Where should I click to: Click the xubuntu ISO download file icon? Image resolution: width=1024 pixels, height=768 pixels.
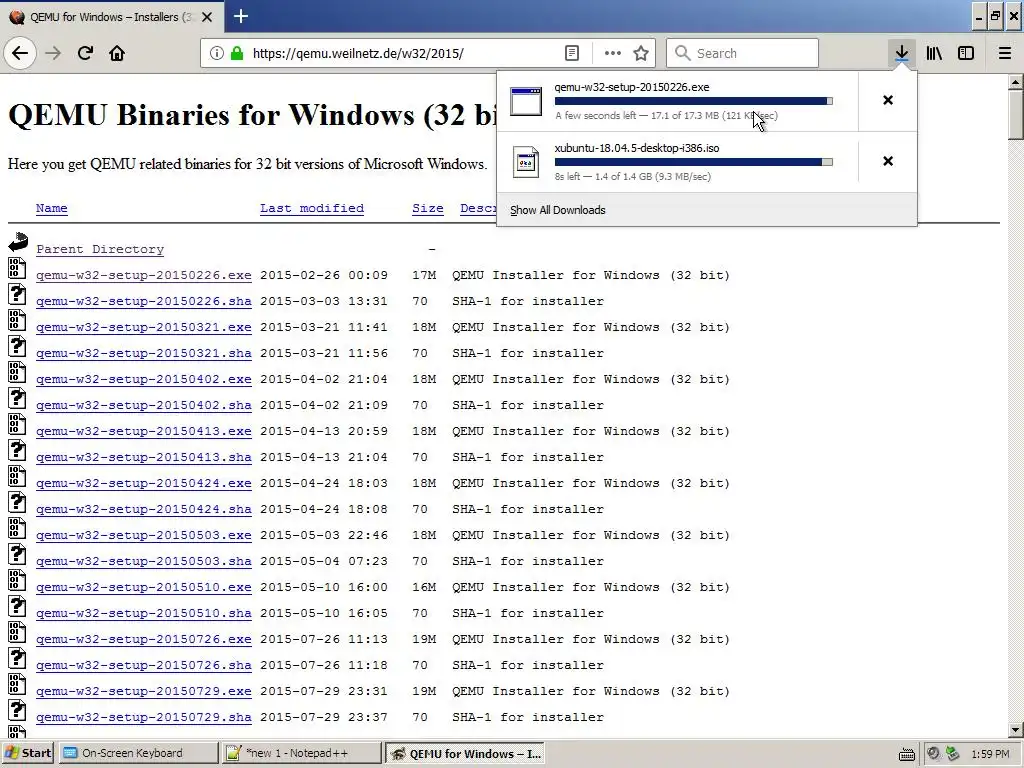point(526,162)
